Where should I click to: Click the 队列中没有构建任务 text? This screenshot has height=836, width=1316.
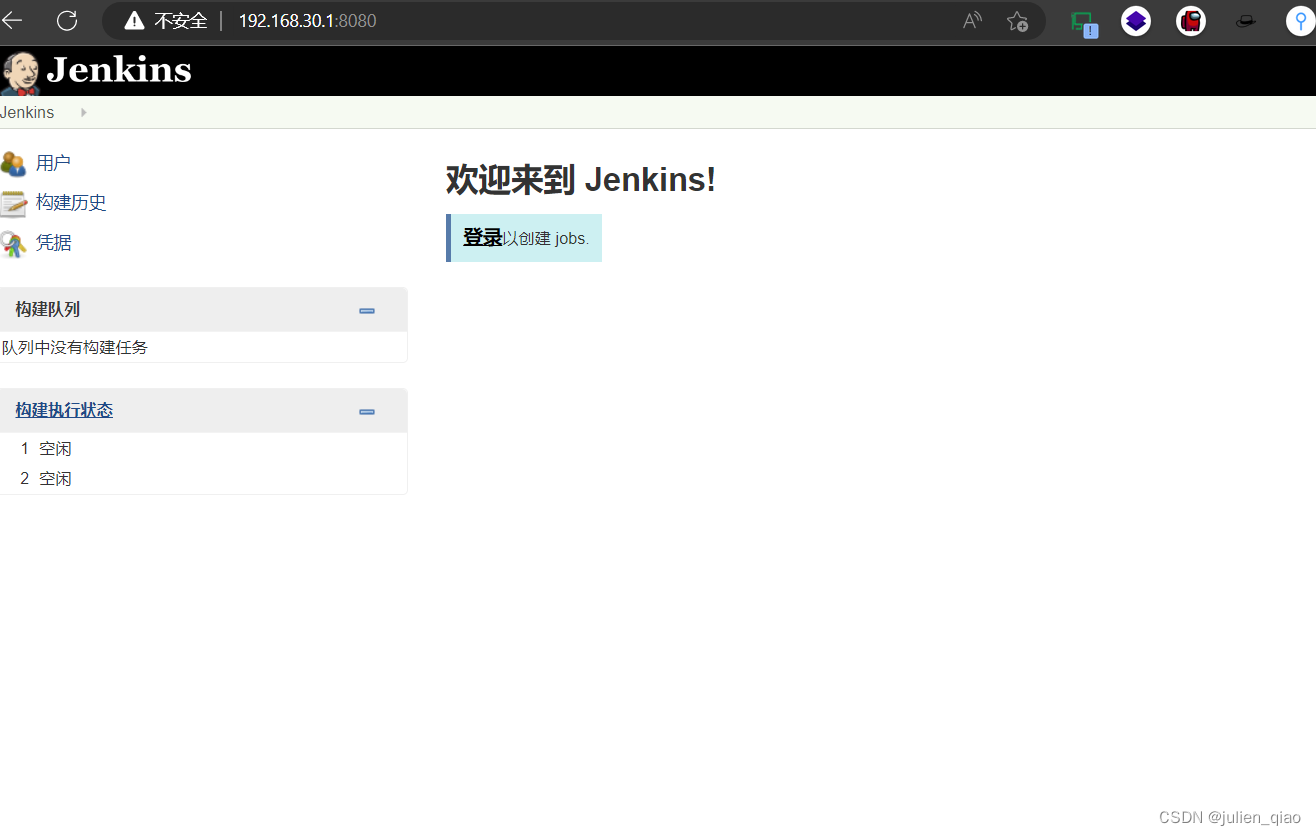[75, 347]
